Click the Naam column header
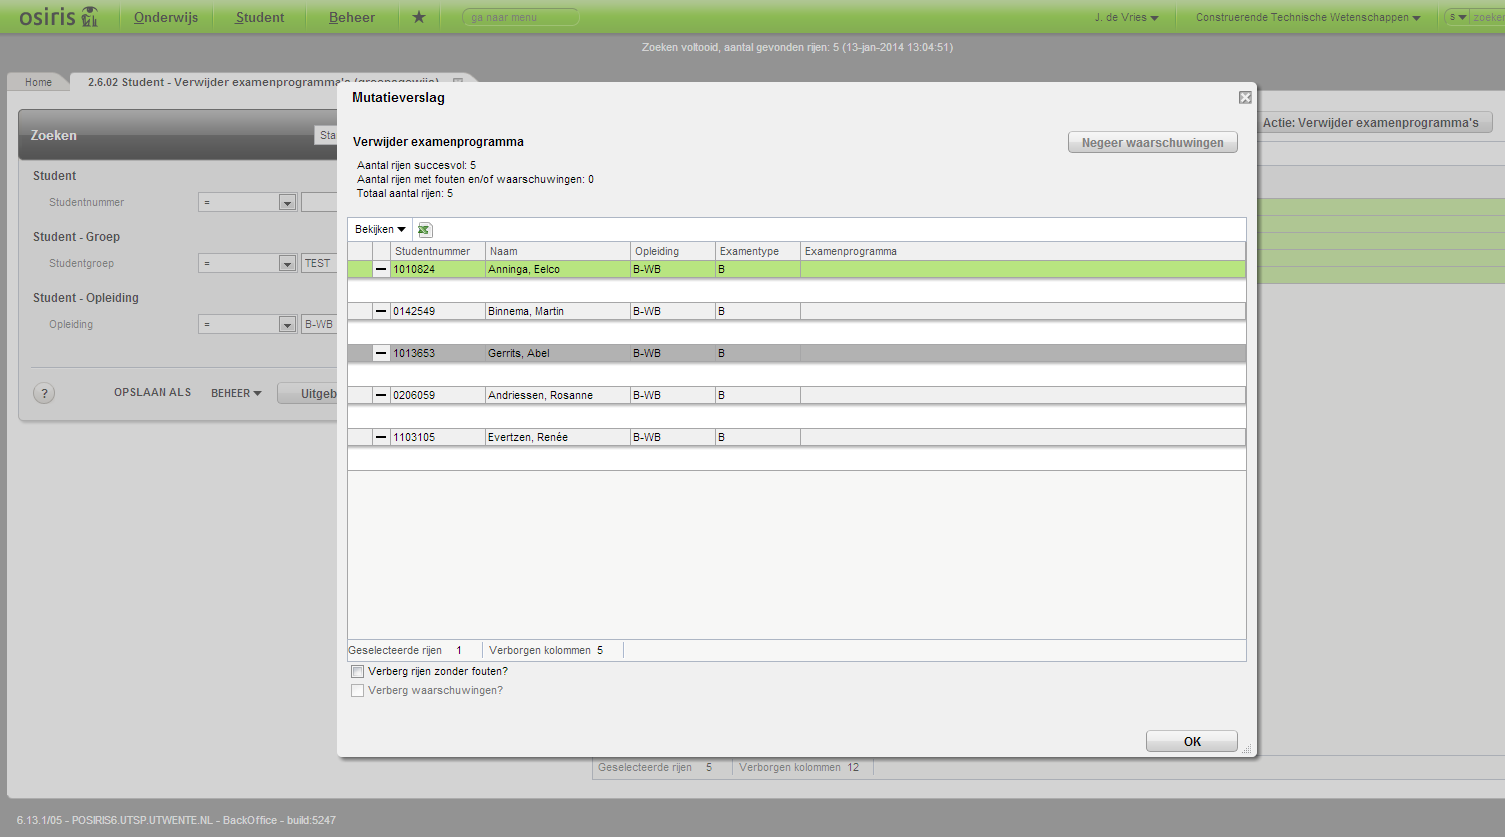1505x837 pixels. 558,251
